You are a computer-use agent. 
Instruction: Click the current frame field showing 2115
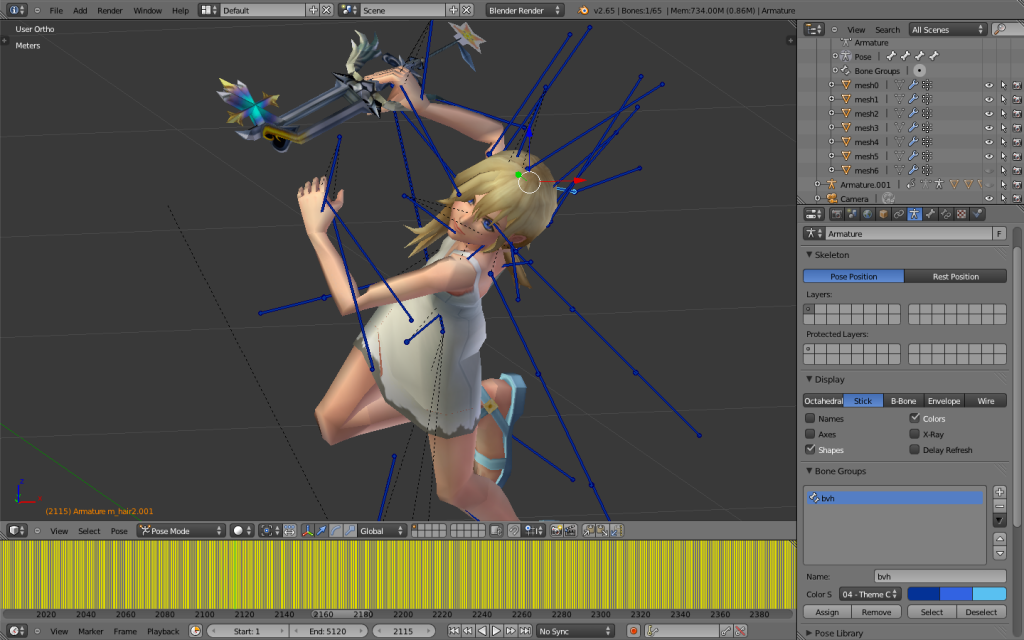tap(403, 631)
